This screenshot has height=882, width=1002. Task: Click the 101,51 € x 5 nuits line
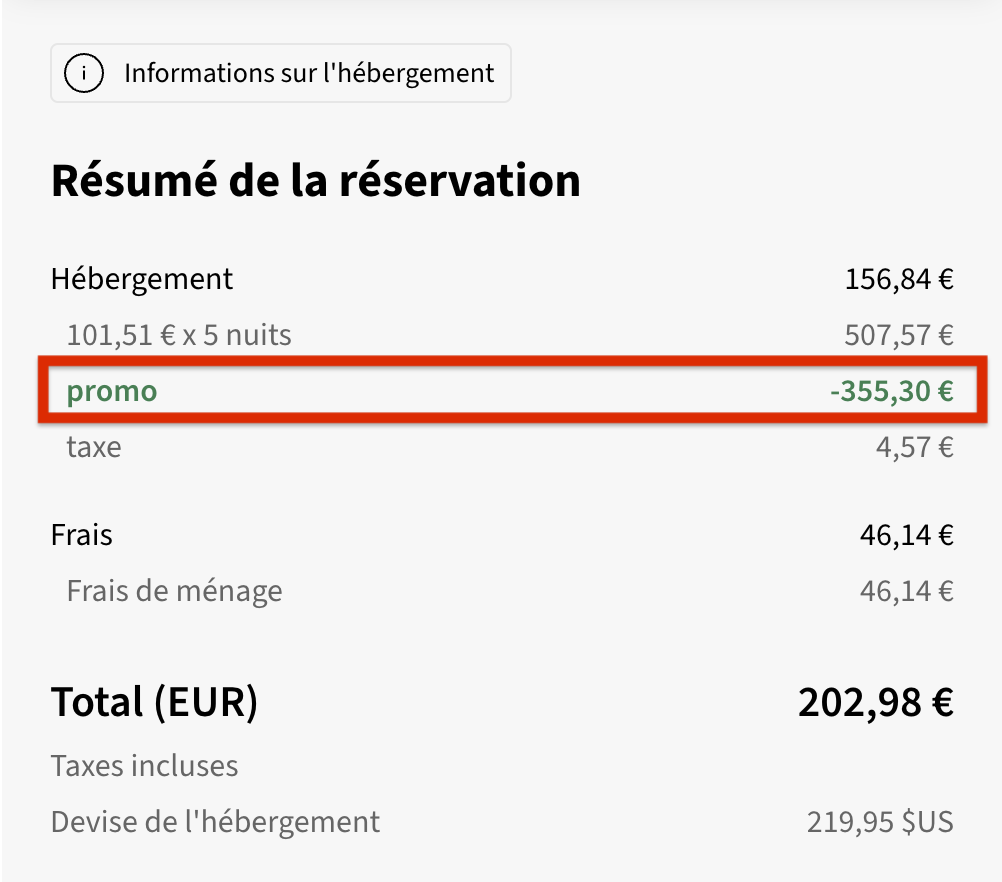[x=179, y=335]
